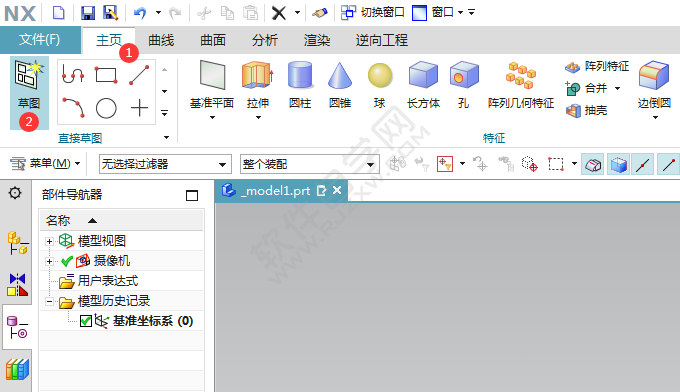Screen dimensions: 680x392
Task: Click the 边倒圆 edge blend icon
Action: 654,76
